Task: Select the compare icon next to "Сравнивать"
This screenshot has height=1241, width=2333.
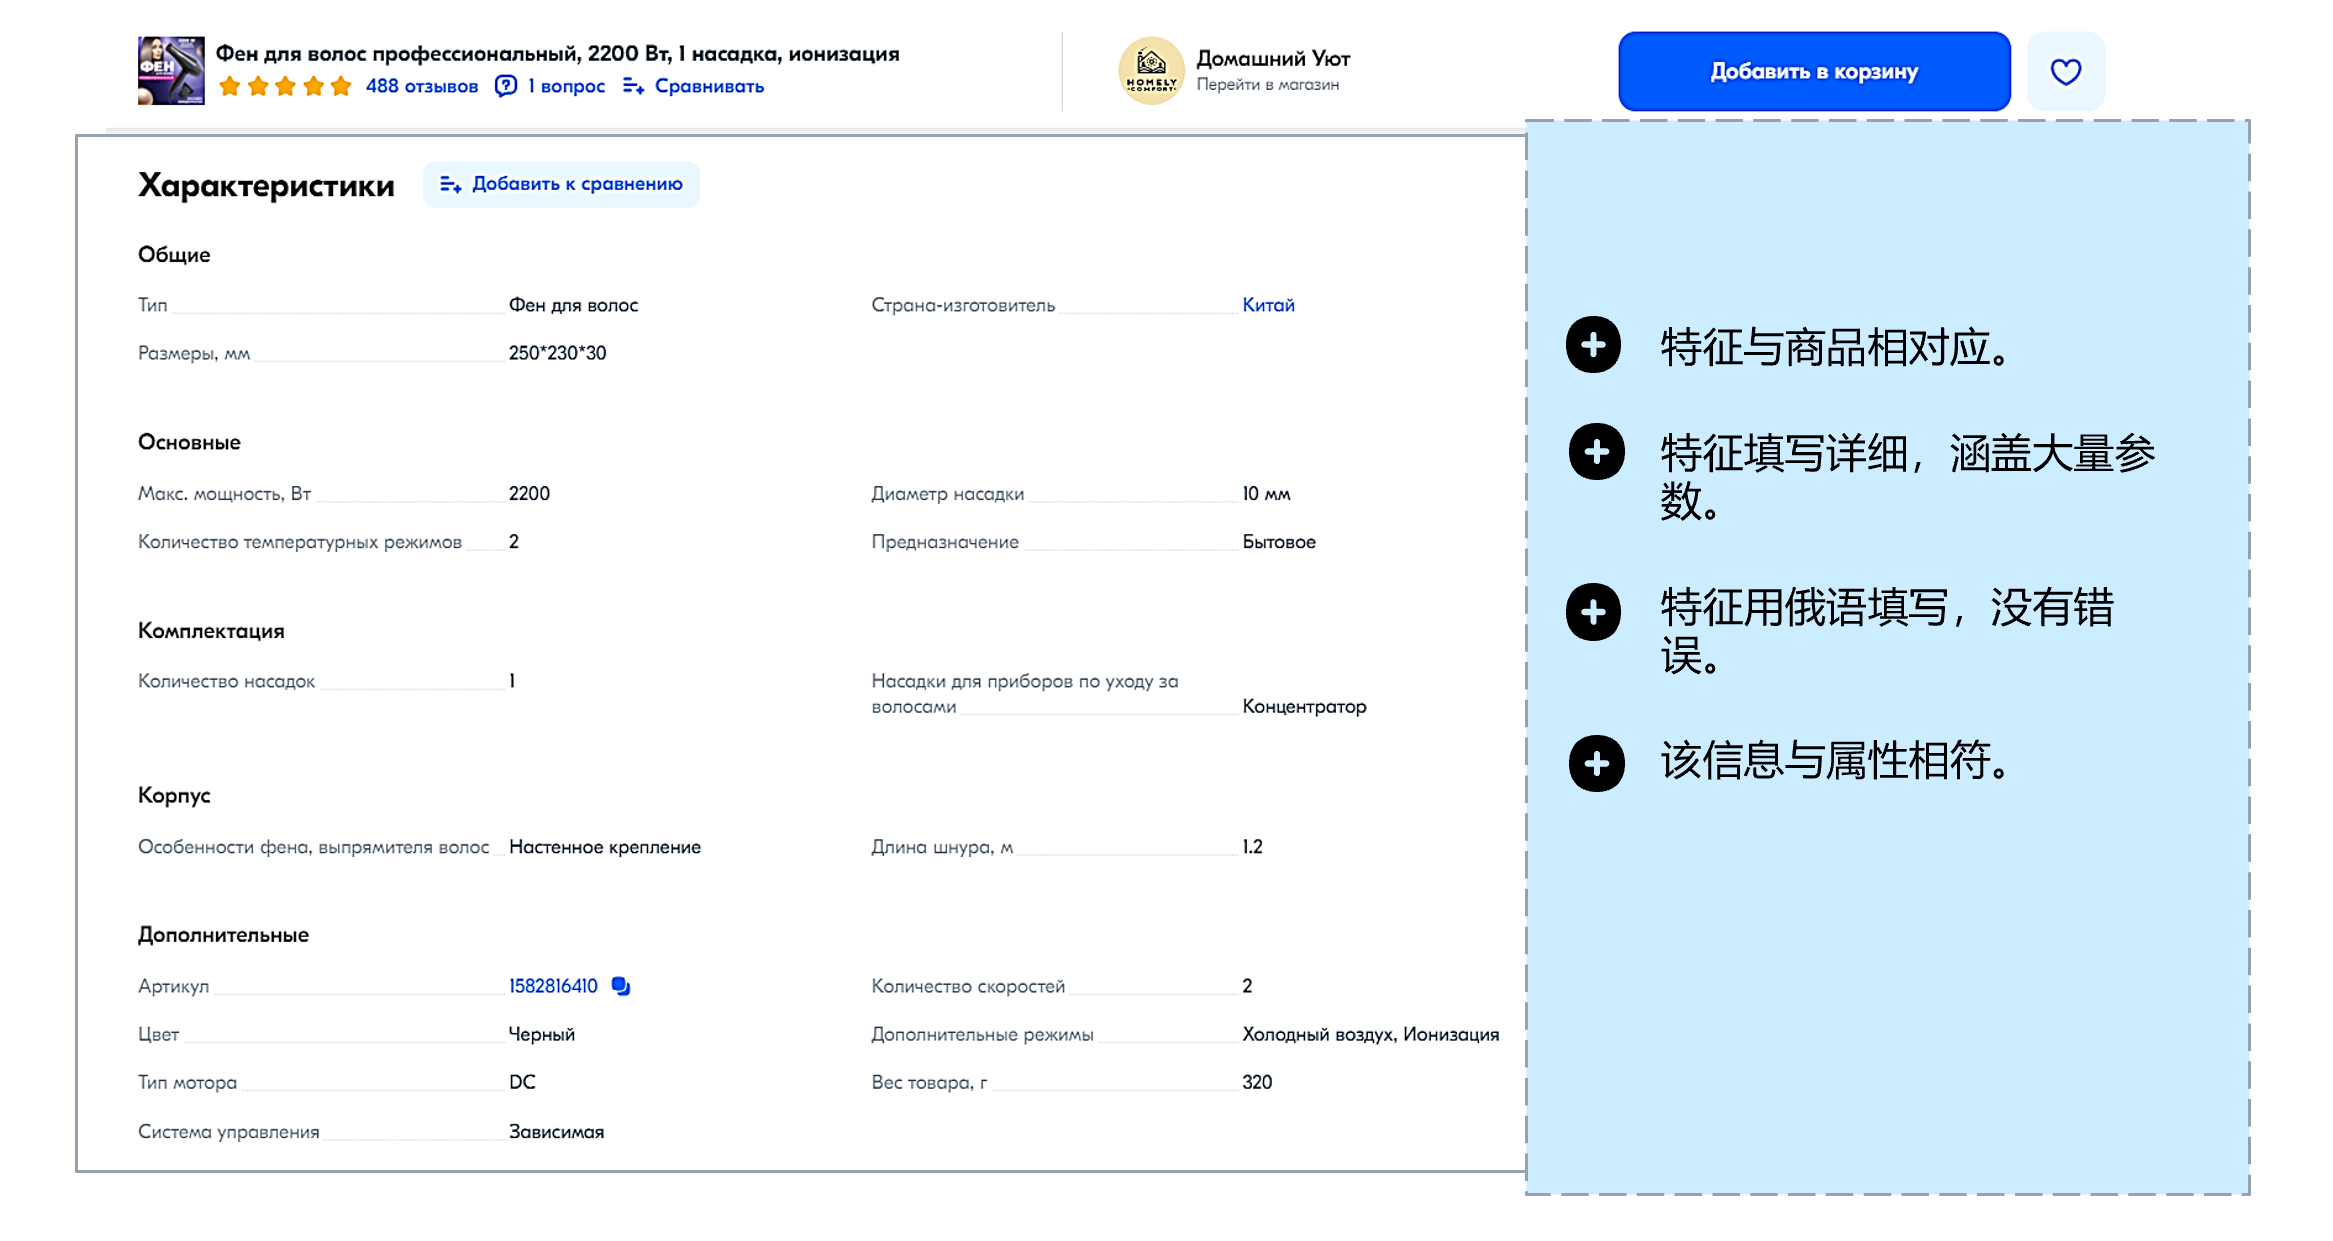Action: coord(634,87)
